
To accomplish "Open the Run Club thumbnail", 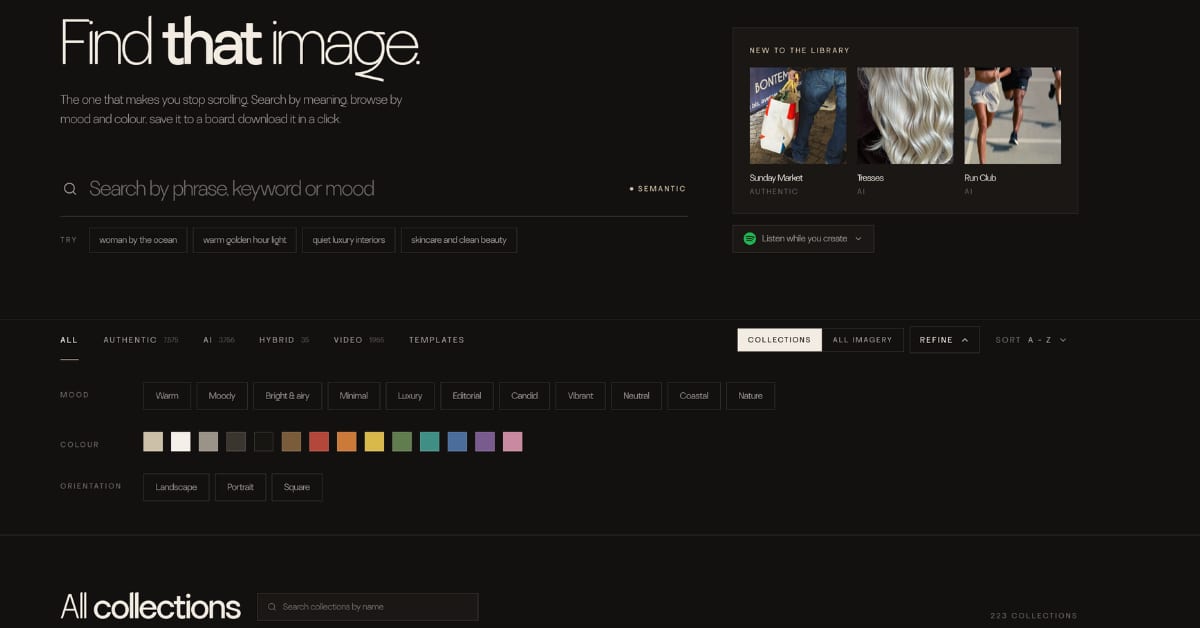I will pos(1012,116).
